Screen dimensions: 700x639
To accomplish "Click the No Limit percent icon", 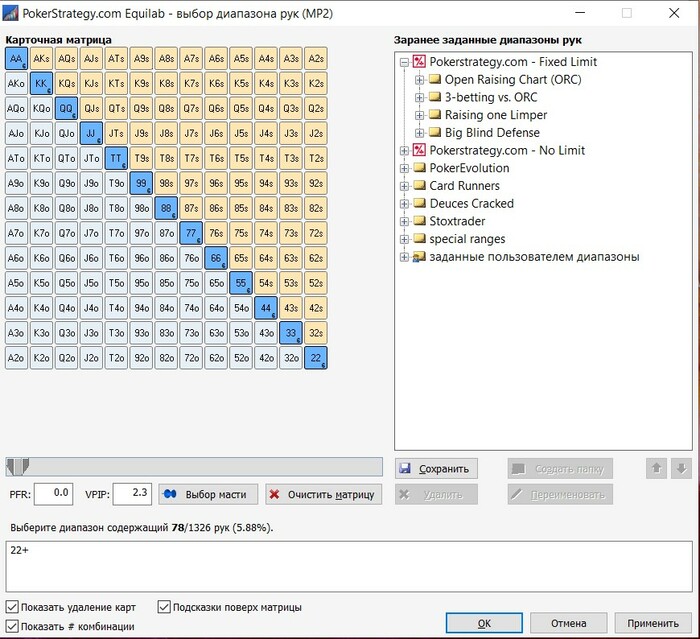I will click(419, 150).
